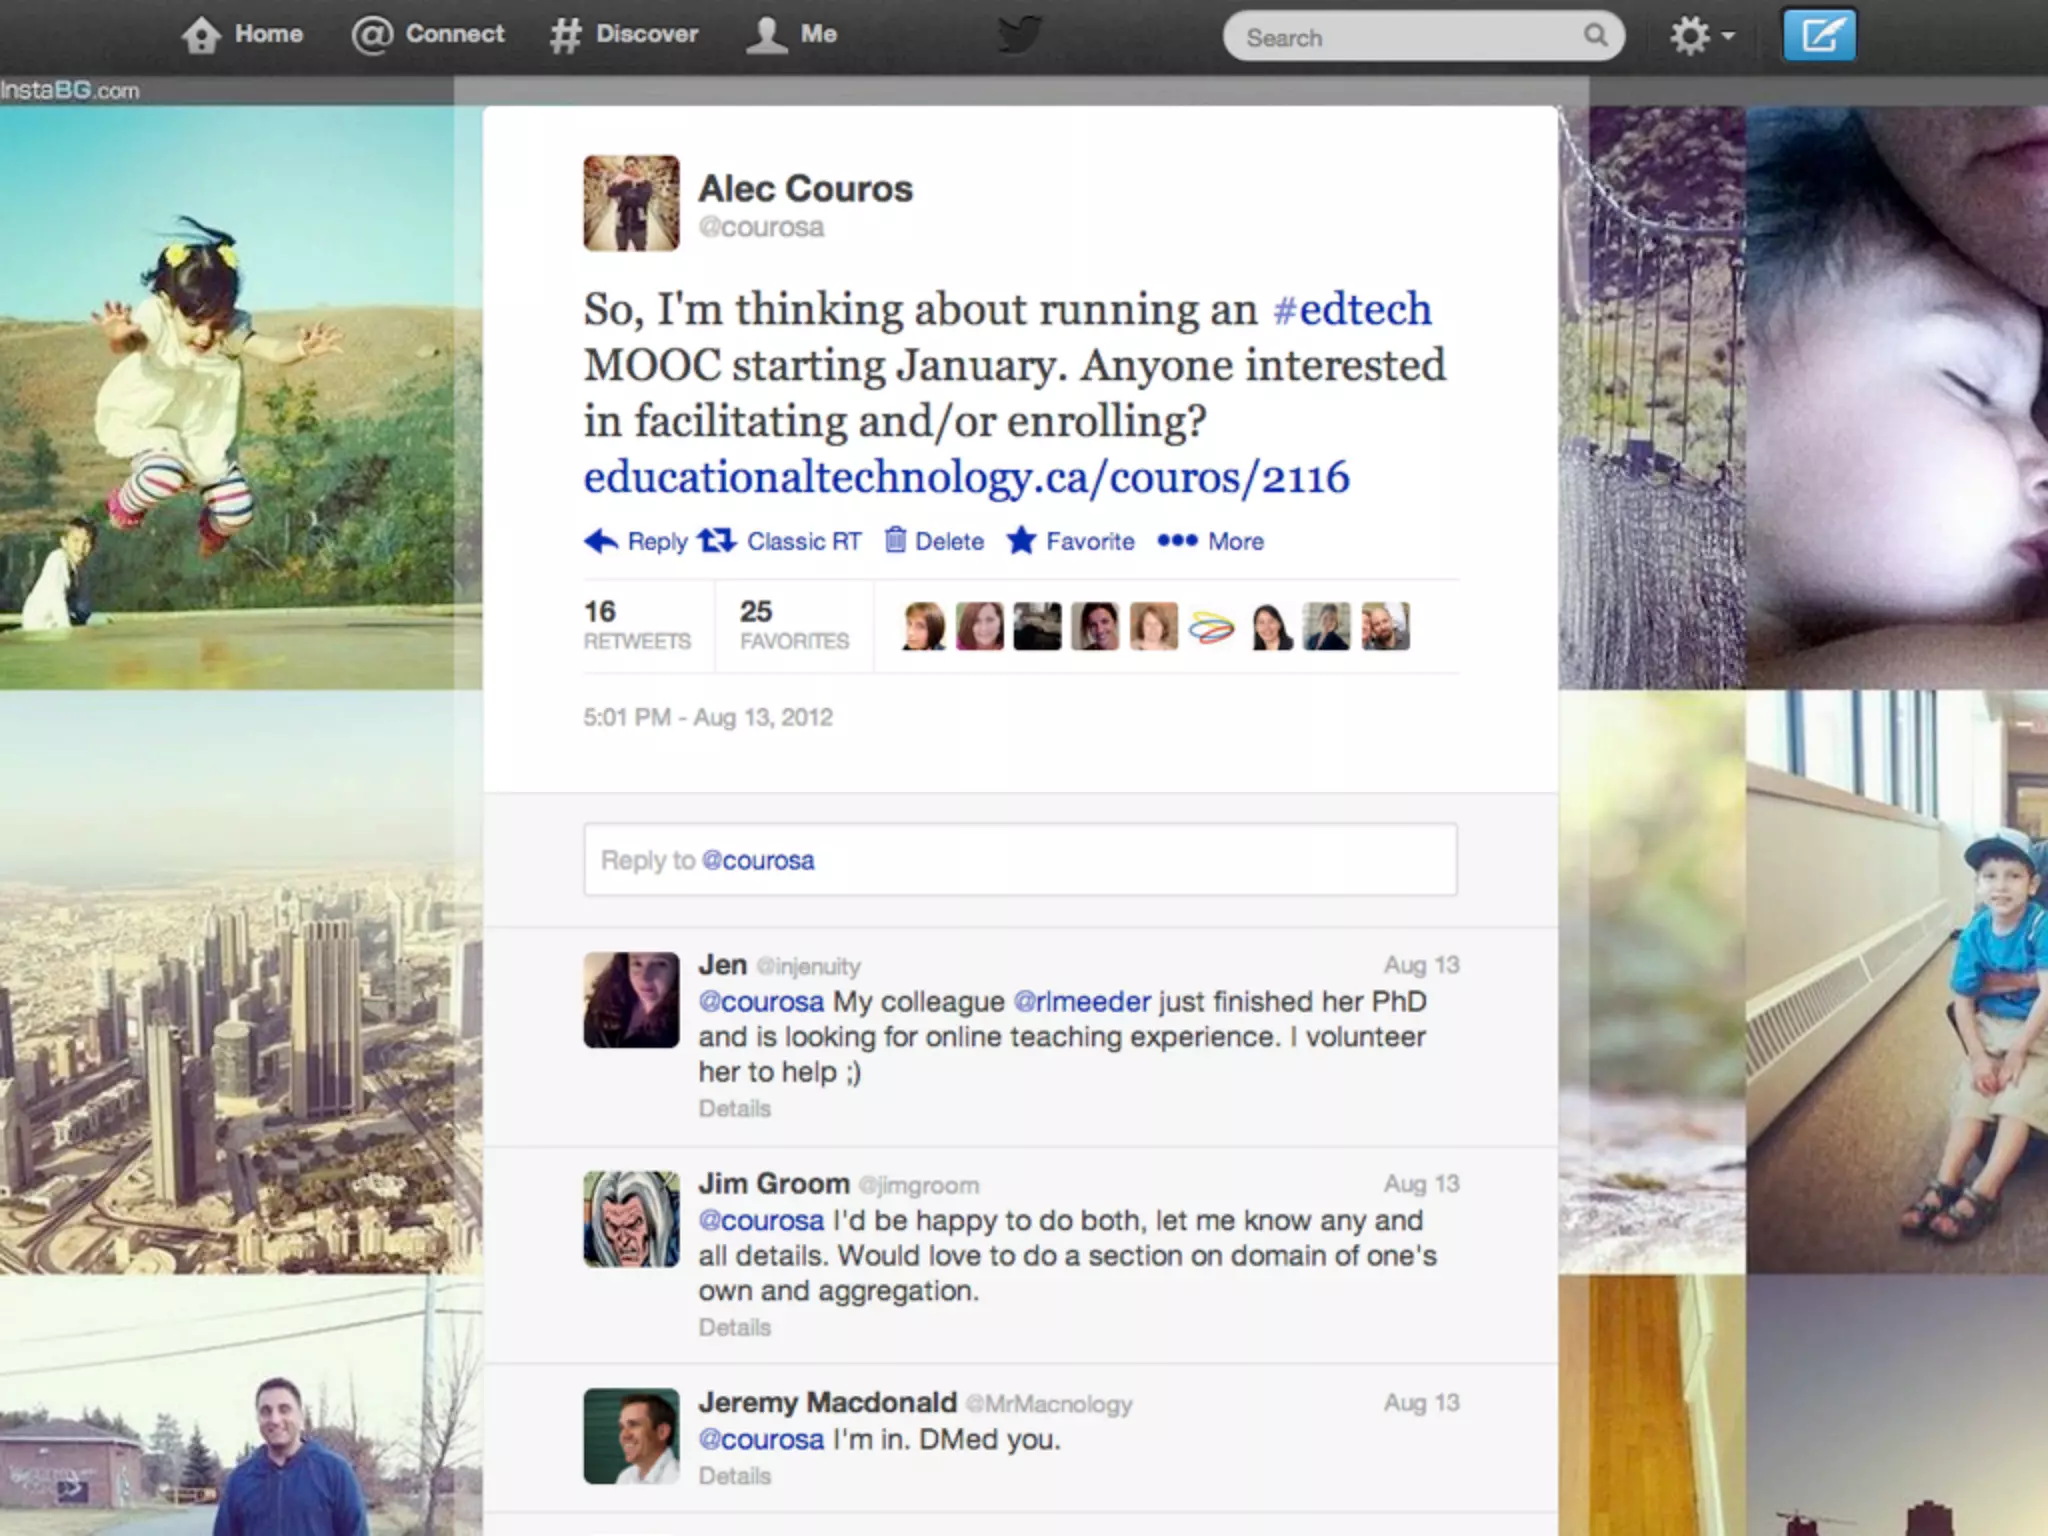This screenshot has height=1536, width=2048.
Task: Click the Reply arrow on tweet
Action: tap(602, 541)
